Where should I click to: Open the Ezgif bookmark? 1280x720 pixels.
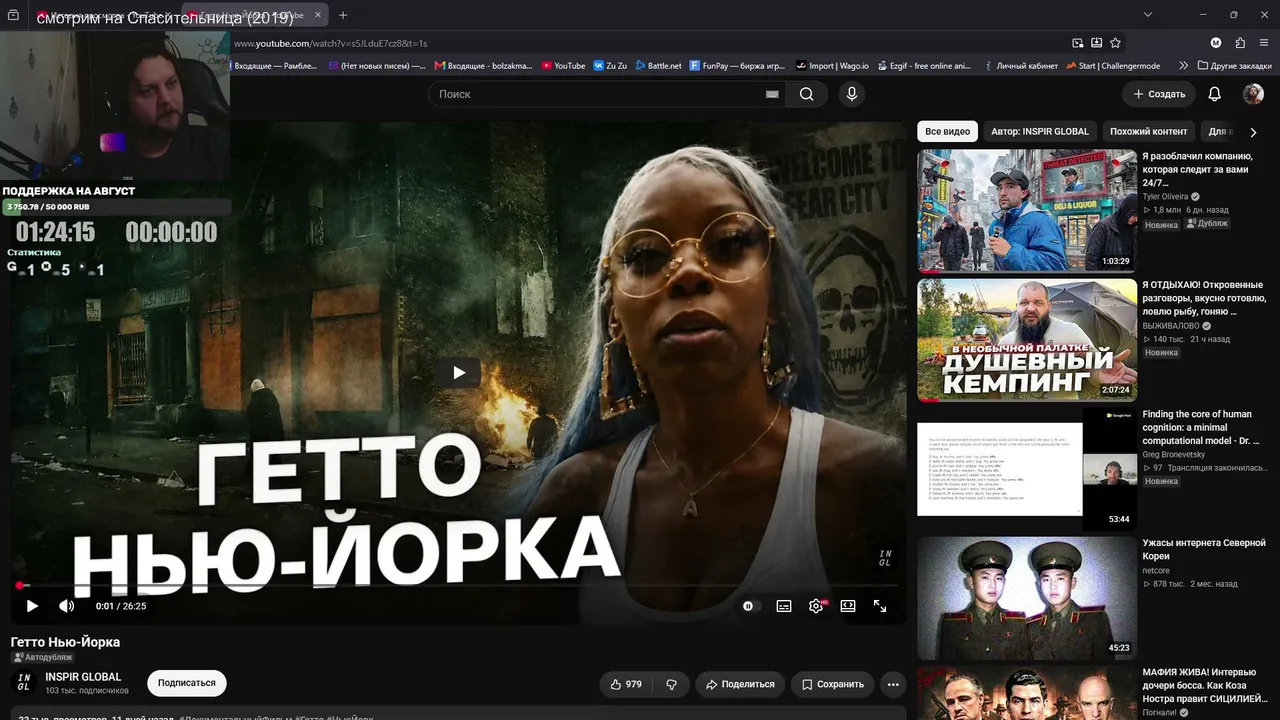924,66
